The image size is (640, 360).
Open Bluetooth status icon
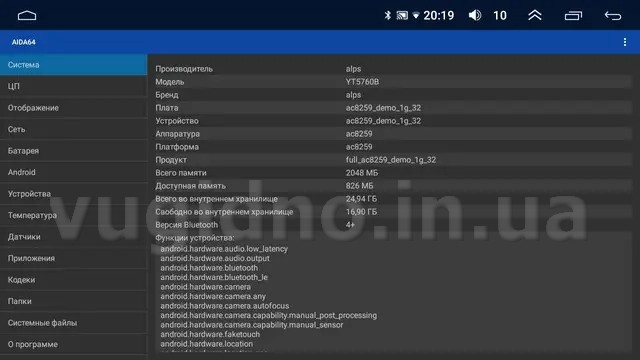click(x=387, y=16)
